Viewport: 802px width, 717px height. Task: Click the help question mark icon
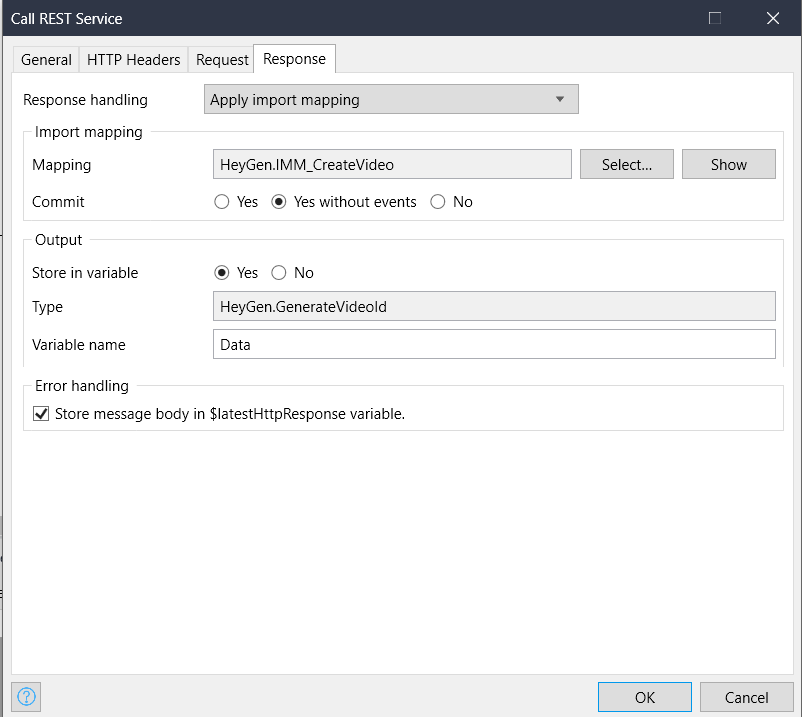pos(27,696)
